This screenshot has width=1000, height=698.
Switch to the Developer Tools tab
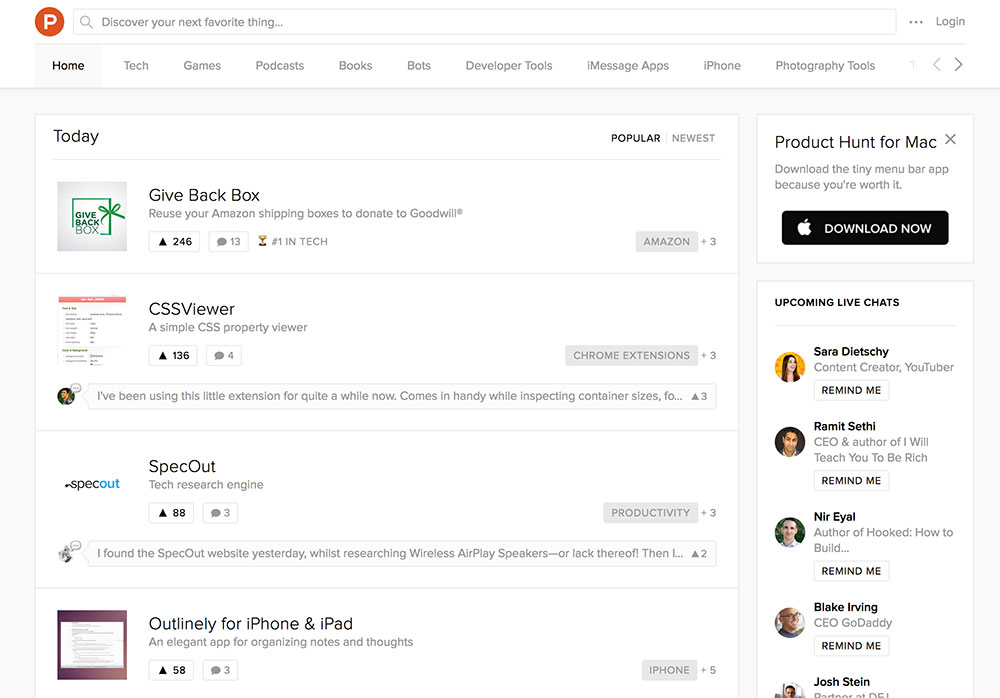pos(509,65)
